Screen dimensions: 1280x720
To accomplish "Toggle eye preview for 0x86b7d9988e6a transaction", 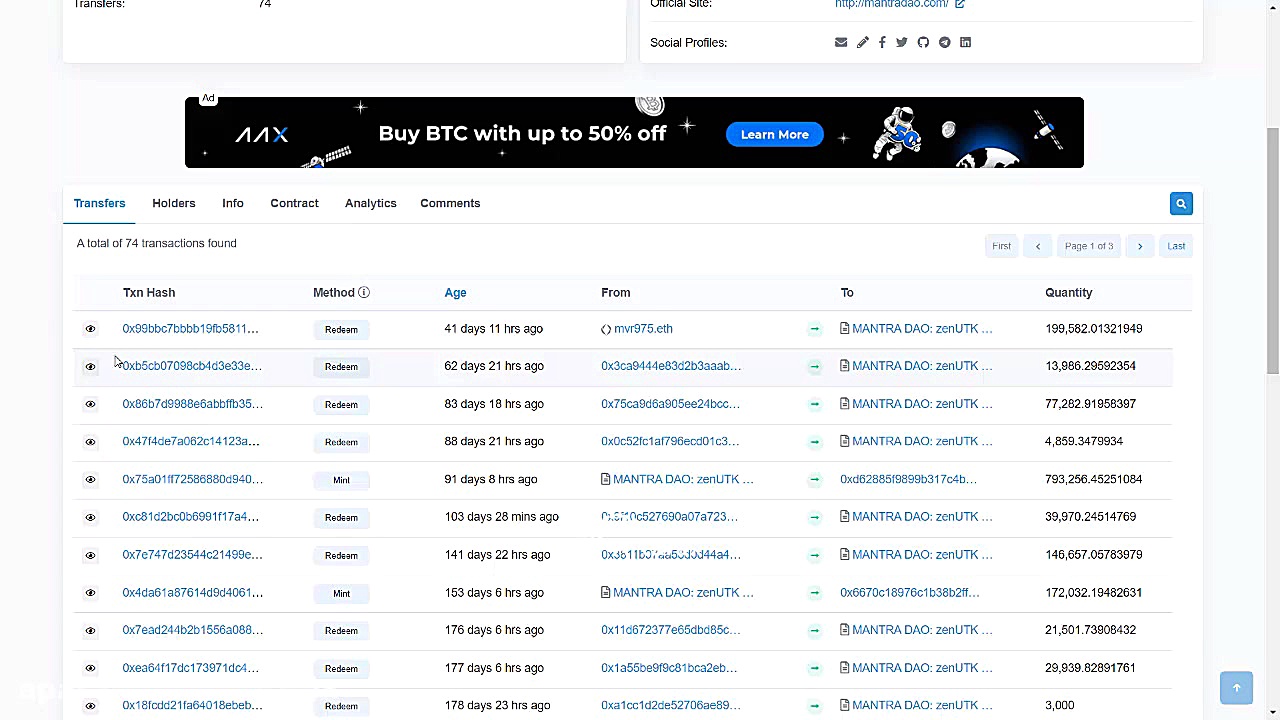I will (90, 404).
